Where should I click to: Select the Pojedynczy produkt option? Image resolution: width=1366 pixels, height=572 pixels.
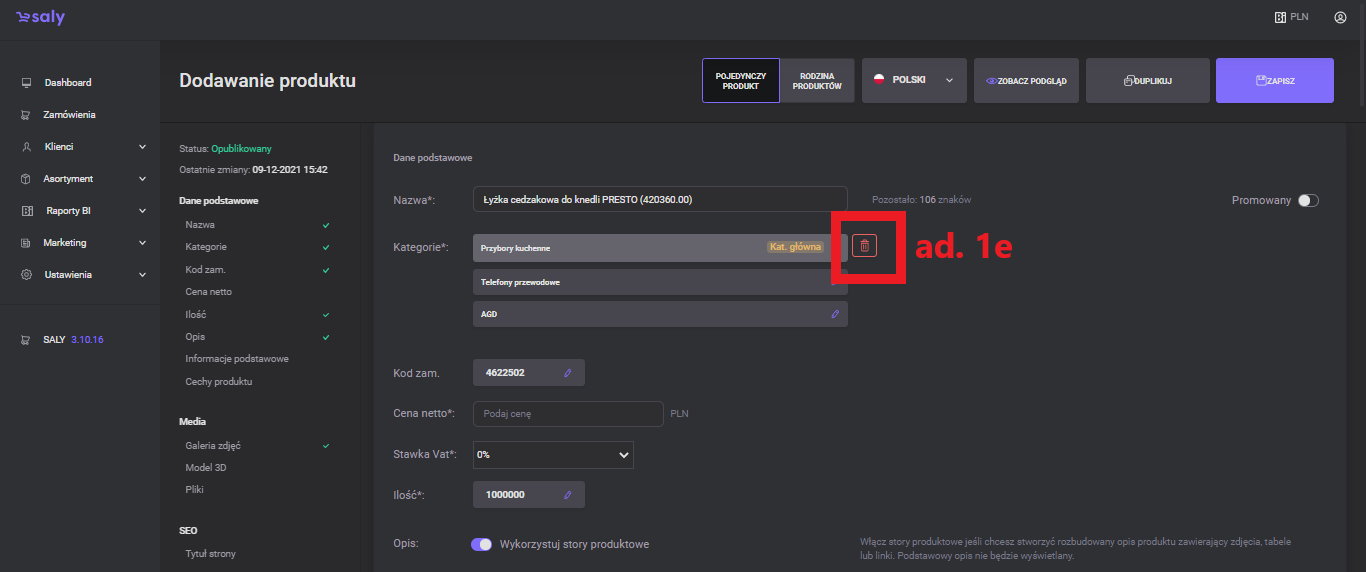[x=740, y=81]
